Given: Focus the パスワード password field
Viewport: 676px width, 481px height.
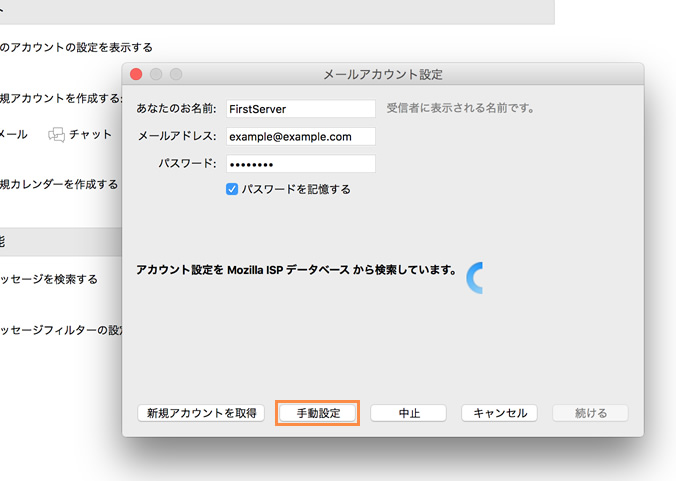Looking at the screenshot, I should coord(300,164).
